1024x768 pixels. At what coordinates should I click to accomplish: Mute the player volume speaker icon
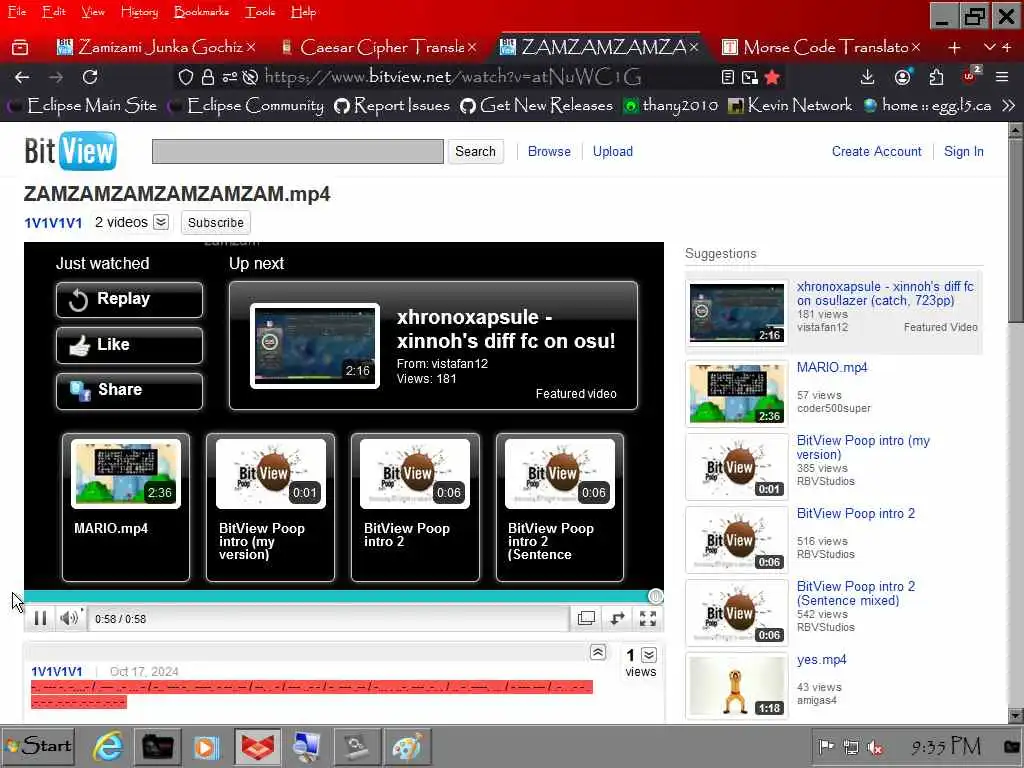[x=69, y=618]
